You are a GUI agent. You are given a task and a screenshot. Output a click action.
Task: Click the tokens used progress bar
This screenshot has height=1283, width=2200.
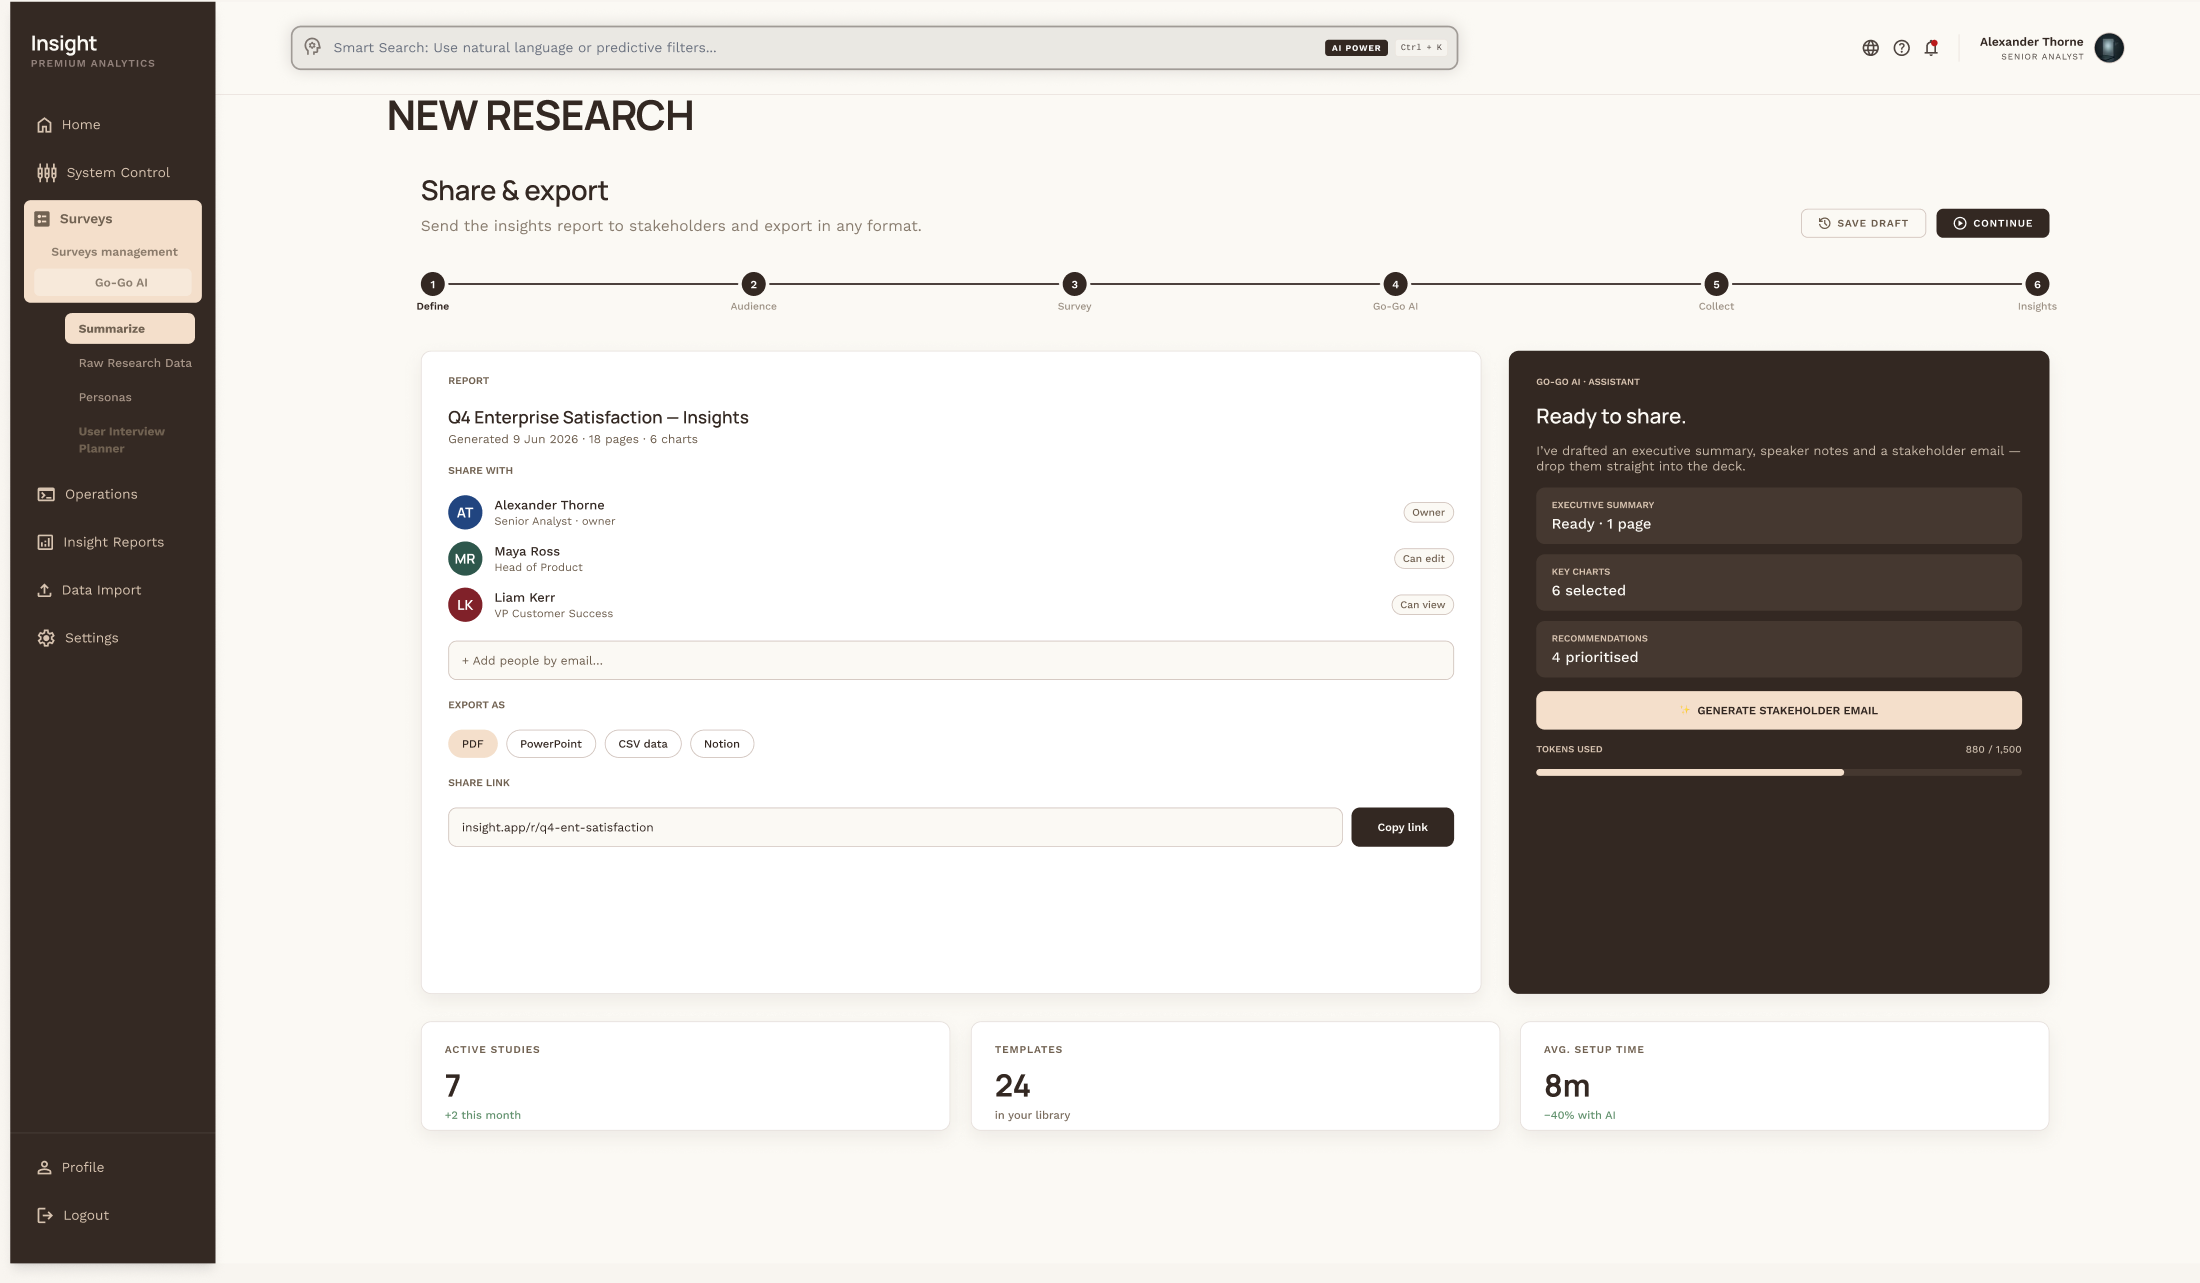pos(1778,772)
